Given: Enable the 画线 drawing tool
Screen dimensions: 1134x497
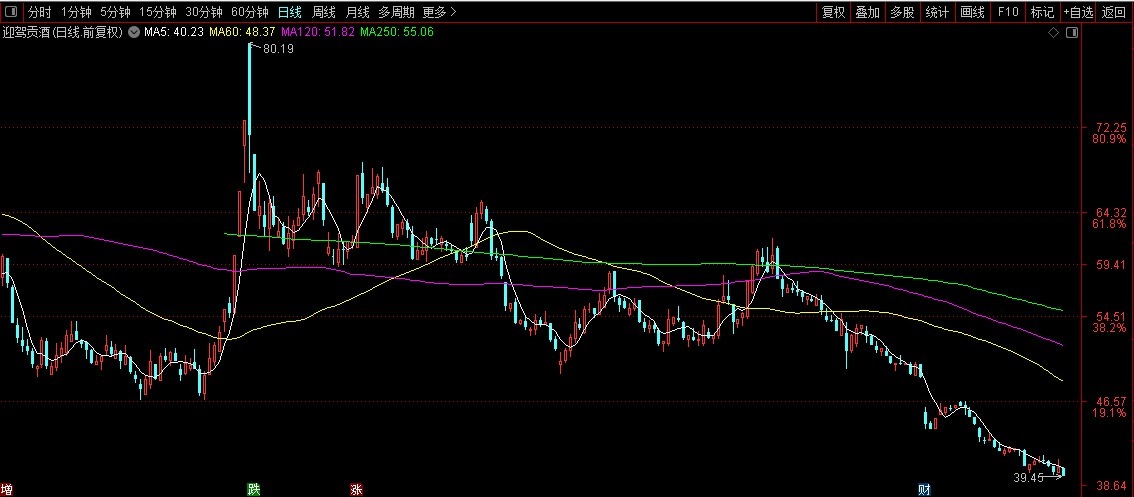Looking at the screenshot, I should (972, 13).
